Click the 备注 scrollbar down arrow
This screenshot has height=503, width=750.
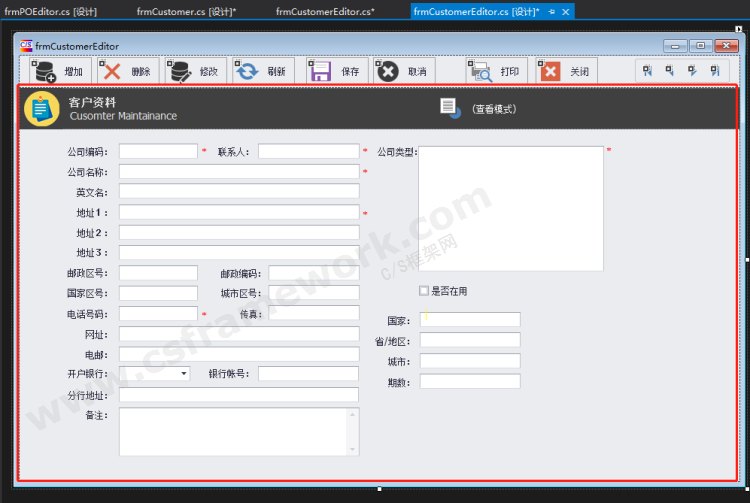352,449
